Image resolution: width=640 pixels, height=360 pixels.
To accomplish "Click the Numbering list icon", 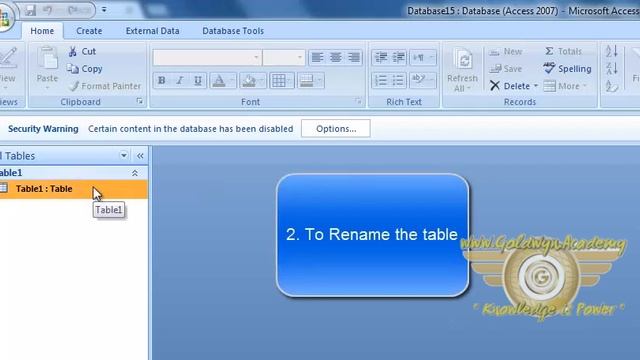I will pyautogui.click(x=381, y=80).
